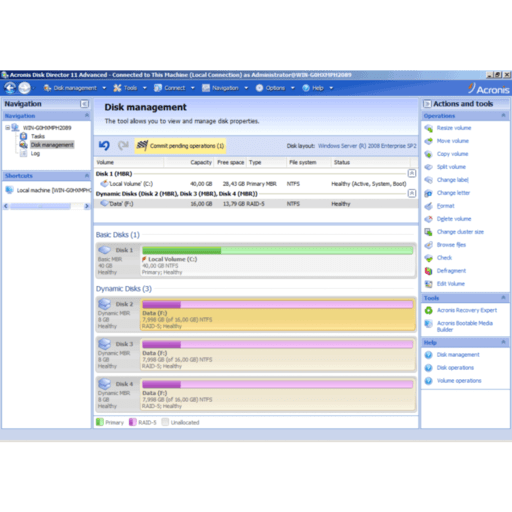Screen dimensions: 512x512
Task: Click the Shortcuts horizontal scrollbar right arrow
Action: 87,206
